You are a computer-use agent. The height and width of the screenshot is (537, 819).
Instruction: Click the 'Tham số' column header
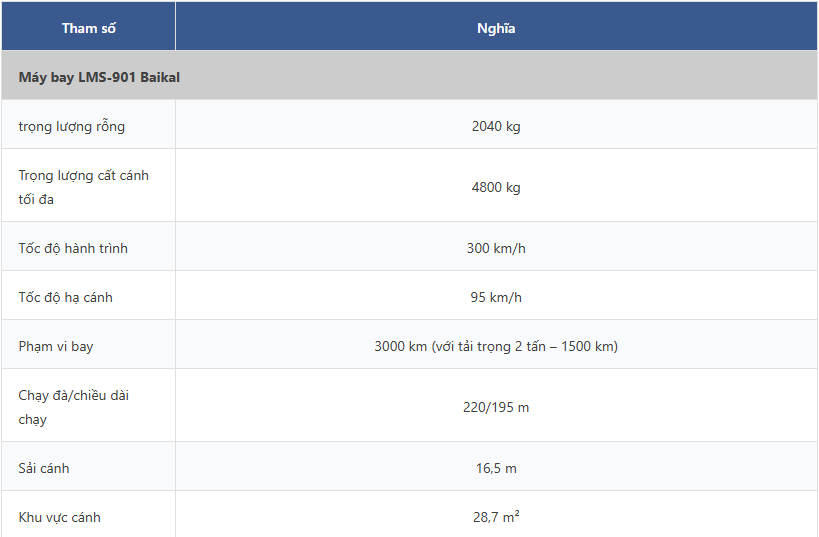pos(88,28)
